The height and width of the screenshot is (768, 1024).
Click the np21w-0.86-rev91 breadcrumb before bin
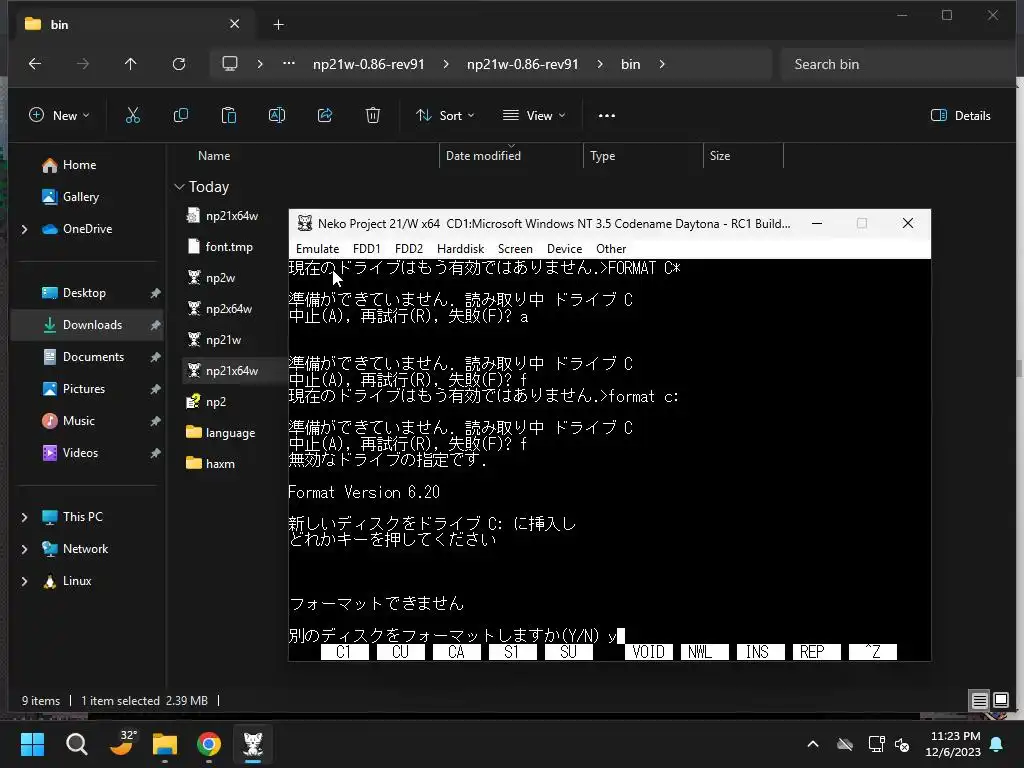(x=522, y=64)
